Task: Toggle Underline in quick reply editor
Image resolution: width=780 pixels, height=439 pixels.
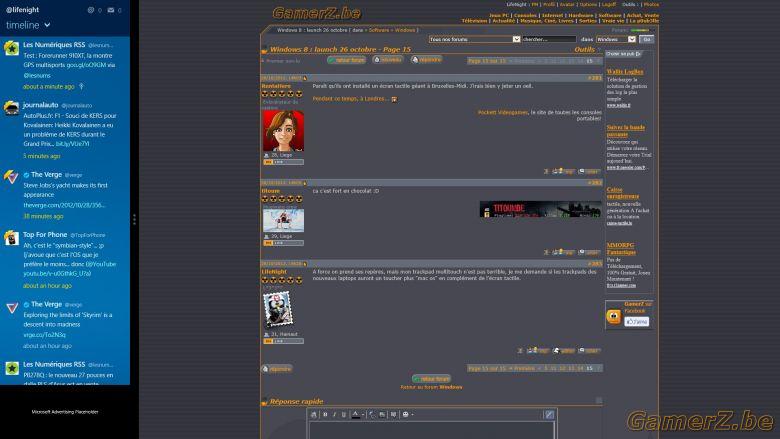Action: tap(343, 415)
